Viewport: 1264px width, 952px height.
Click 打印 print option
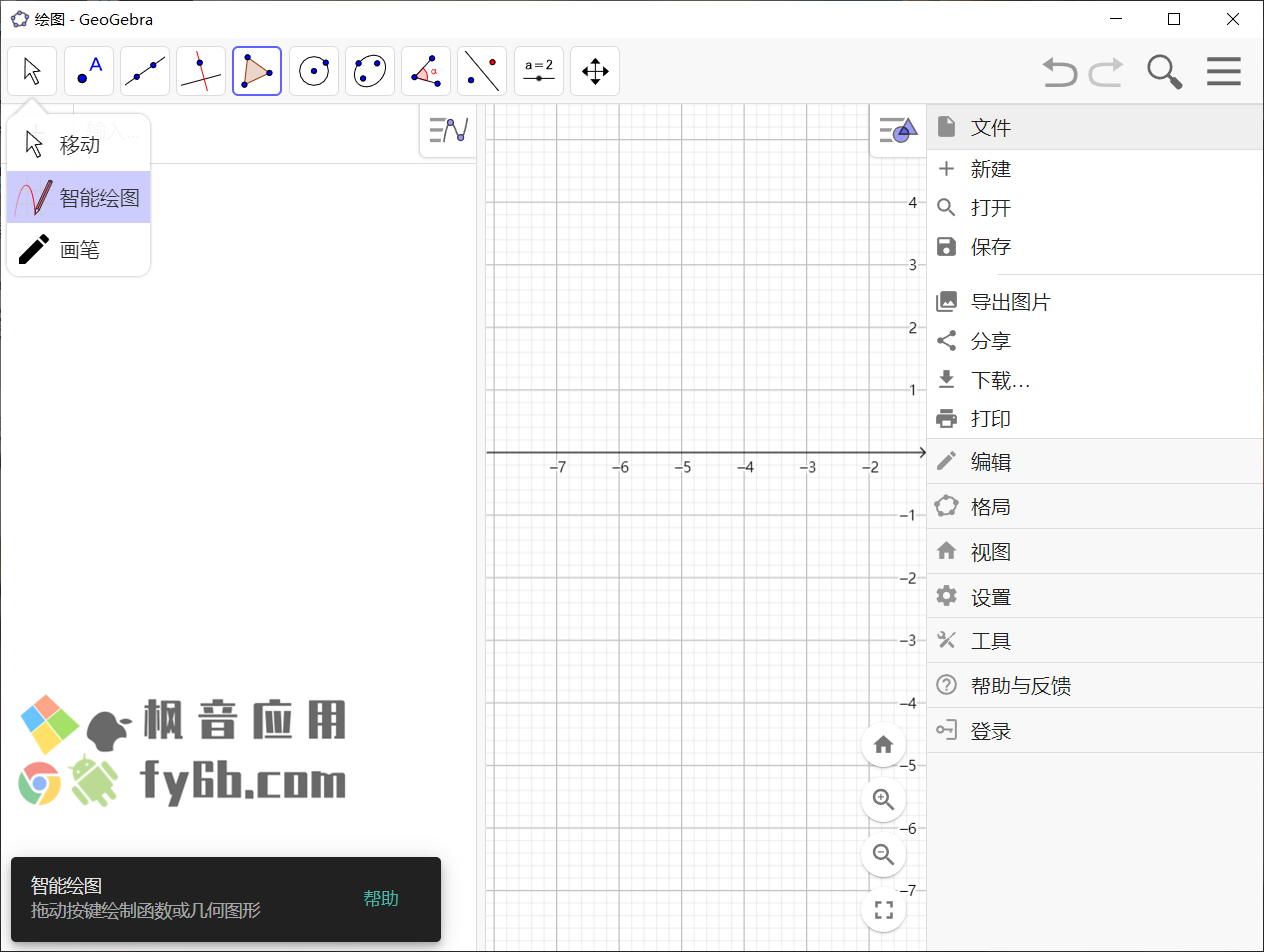tap(1095, 418)
